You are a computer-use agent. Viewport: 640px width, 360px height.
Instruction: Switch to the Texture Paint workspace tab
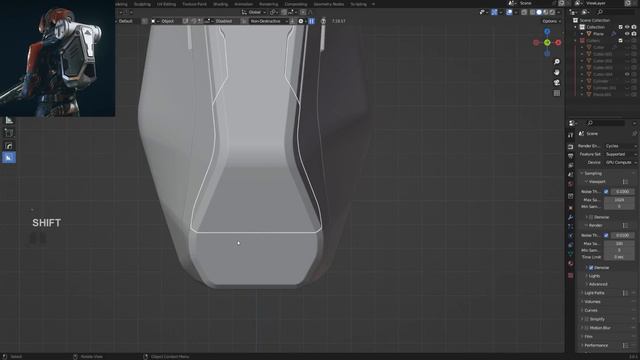pos(194,4)
